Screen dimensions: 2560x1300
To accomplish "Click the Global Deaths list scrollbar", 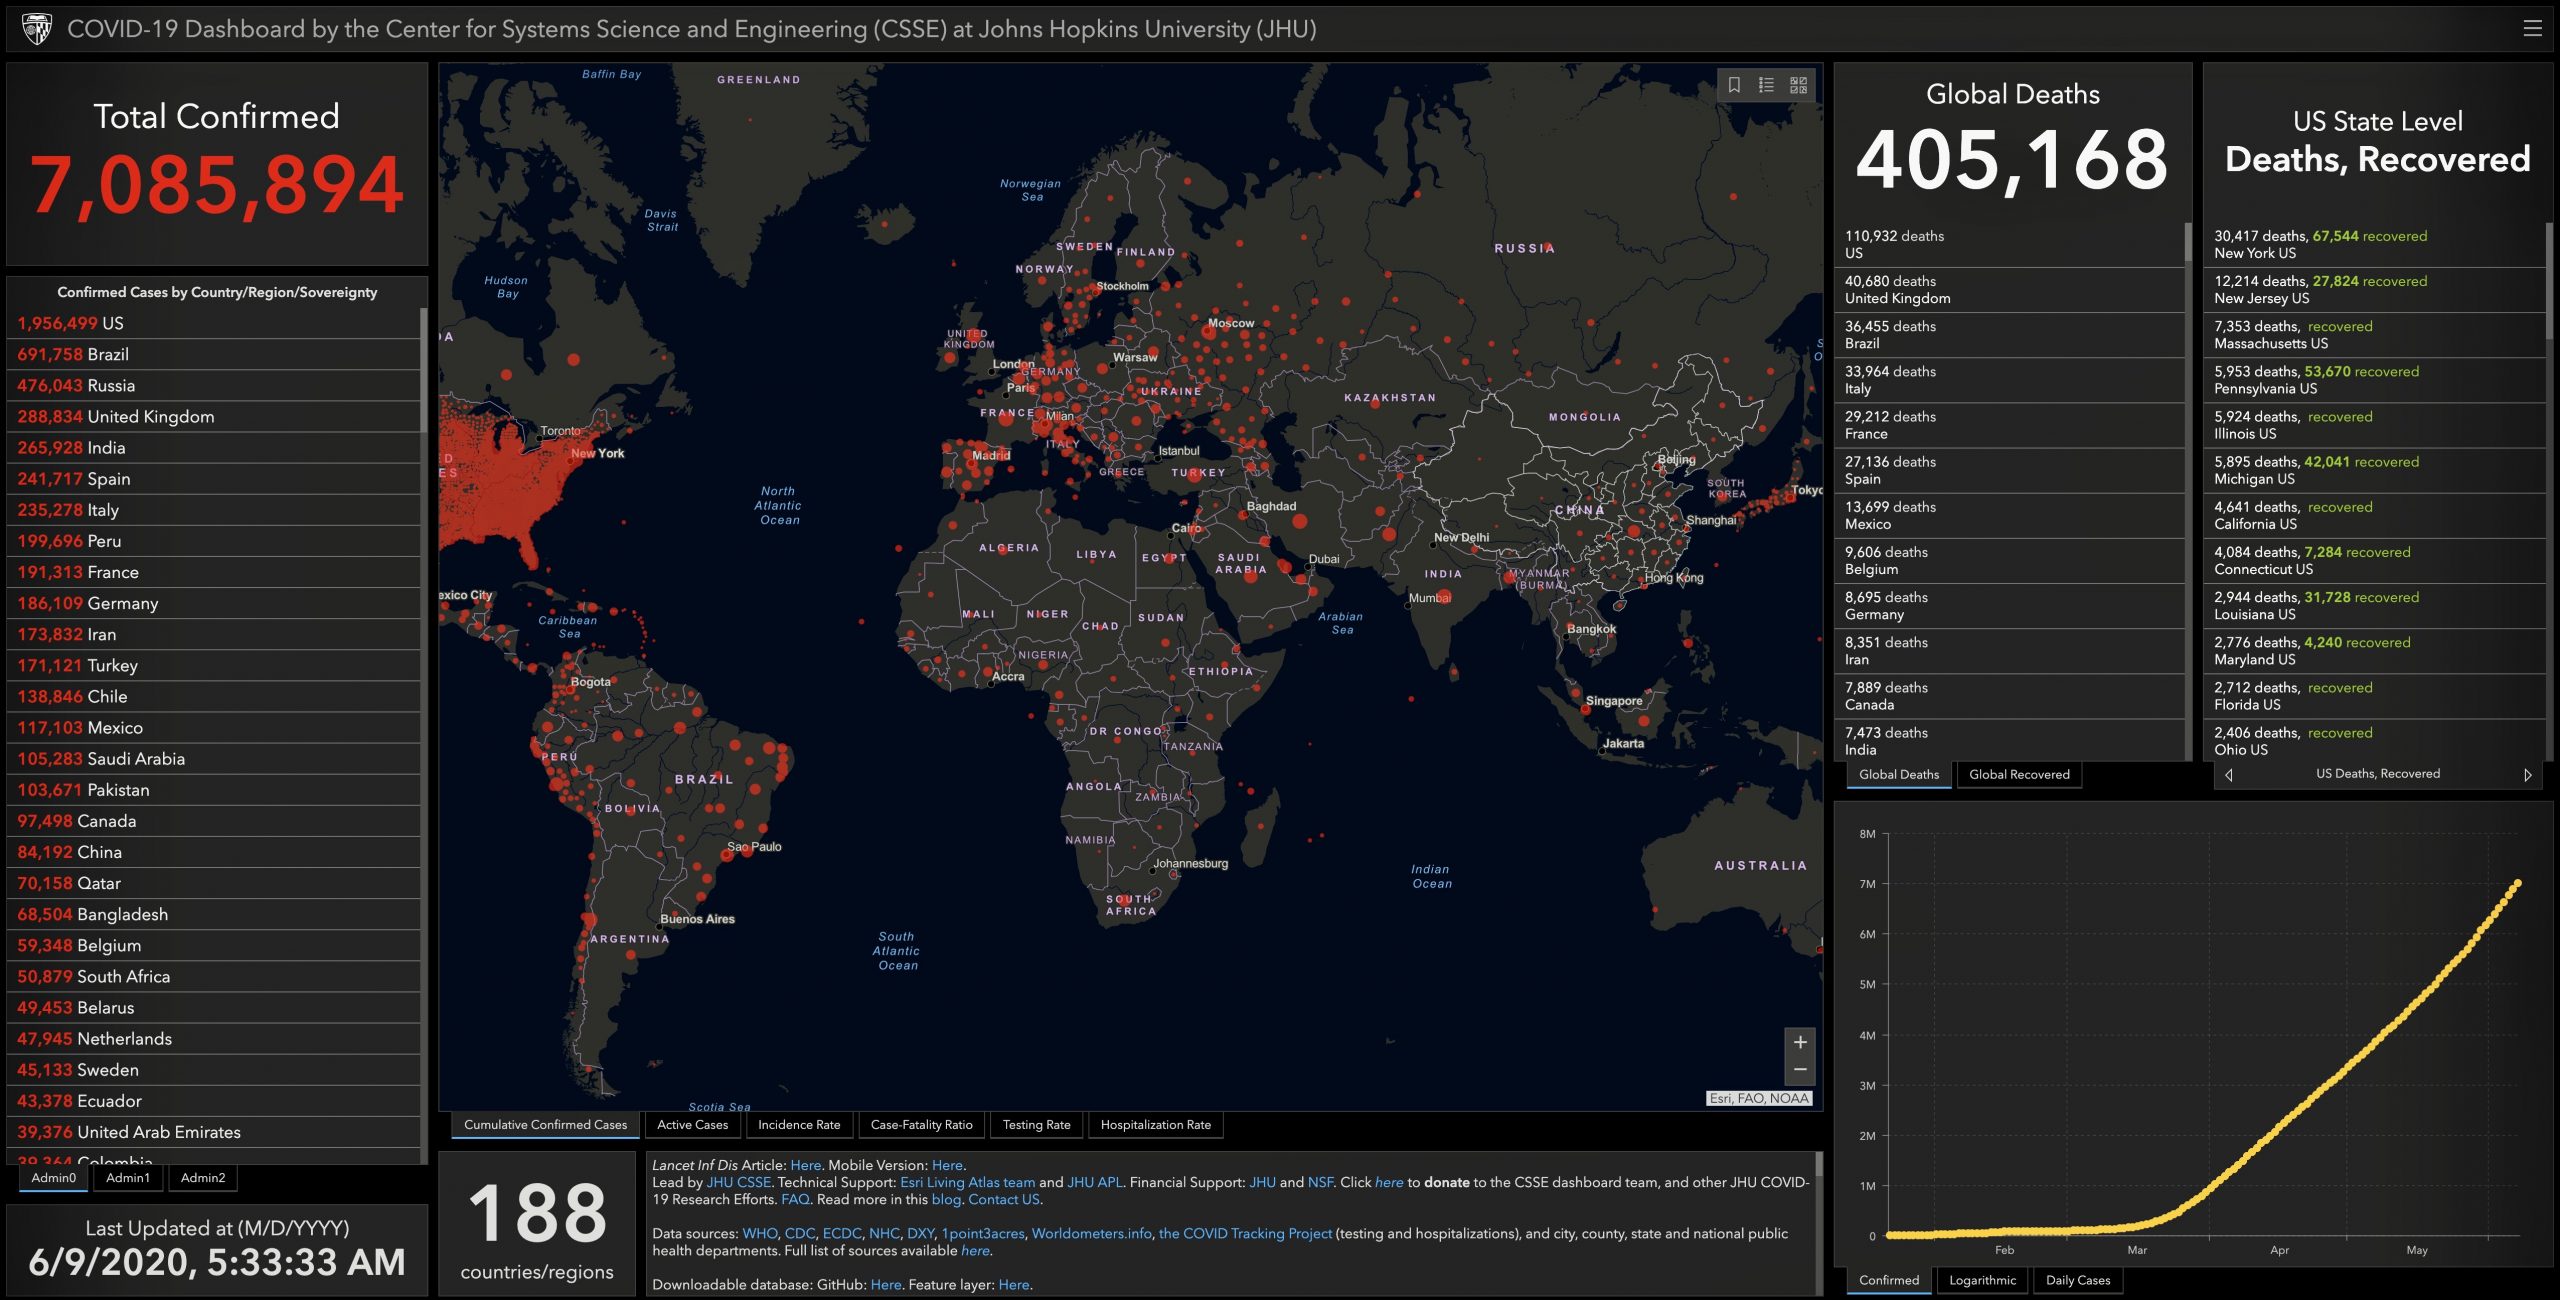I will pos(2188,243).
